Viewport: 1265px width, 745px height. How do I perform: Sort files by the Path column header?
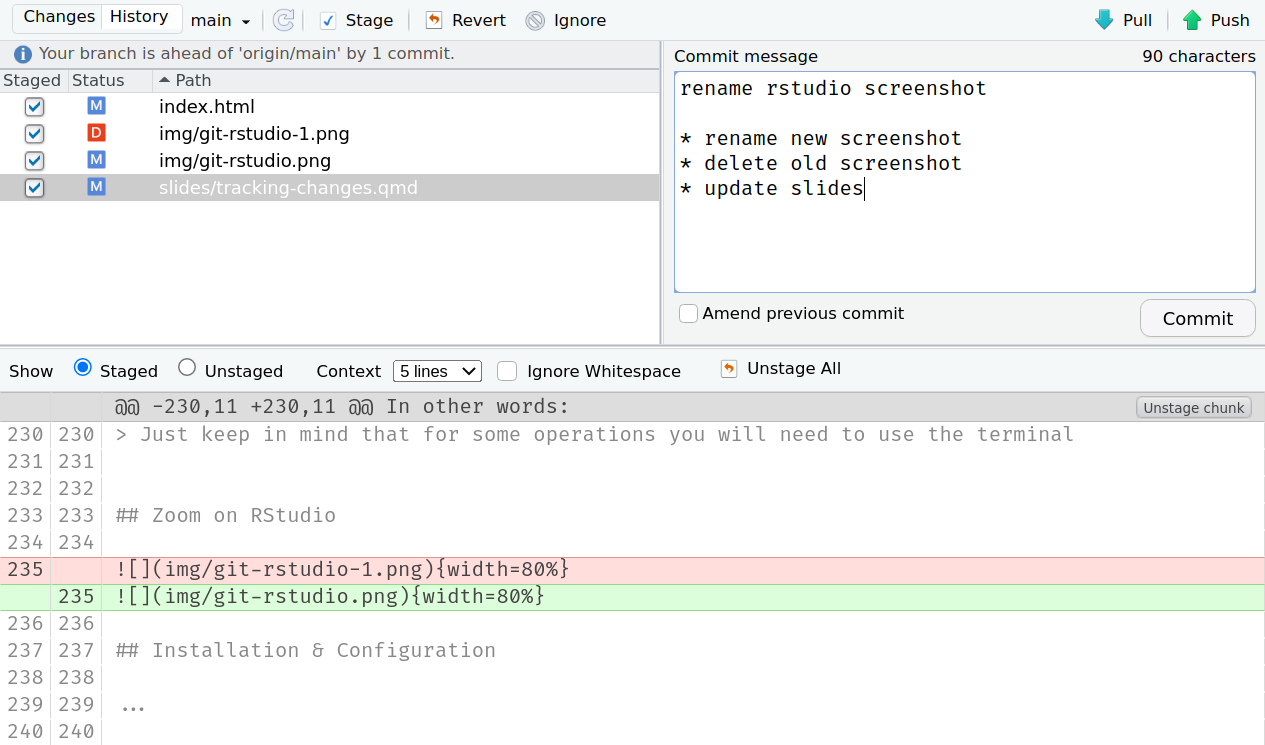pos(193,80)
